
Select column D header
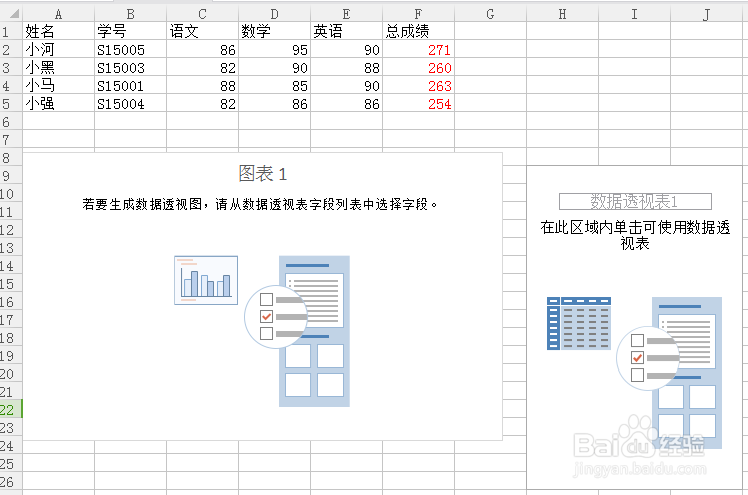[274, 14]
